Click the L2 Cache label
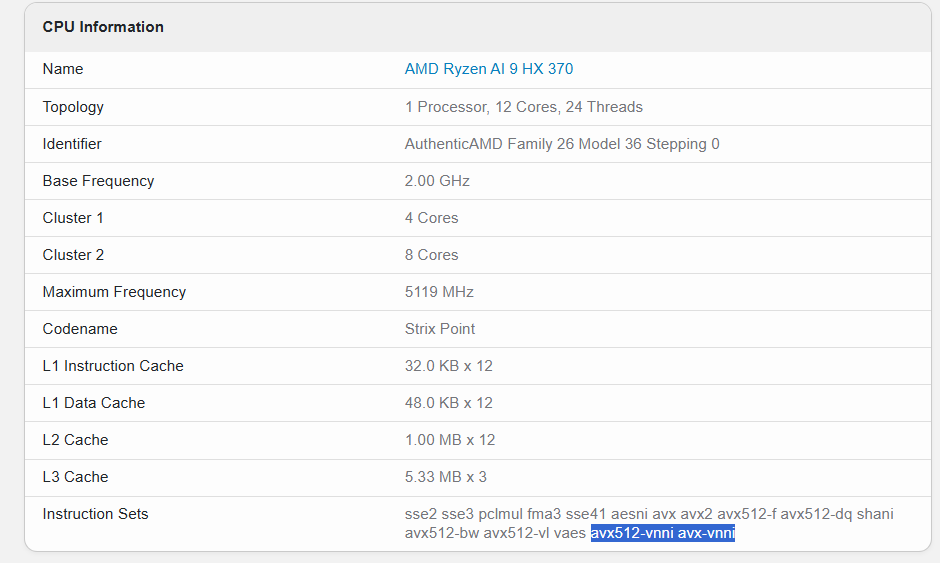940x563 pixels. pos(76,440)
